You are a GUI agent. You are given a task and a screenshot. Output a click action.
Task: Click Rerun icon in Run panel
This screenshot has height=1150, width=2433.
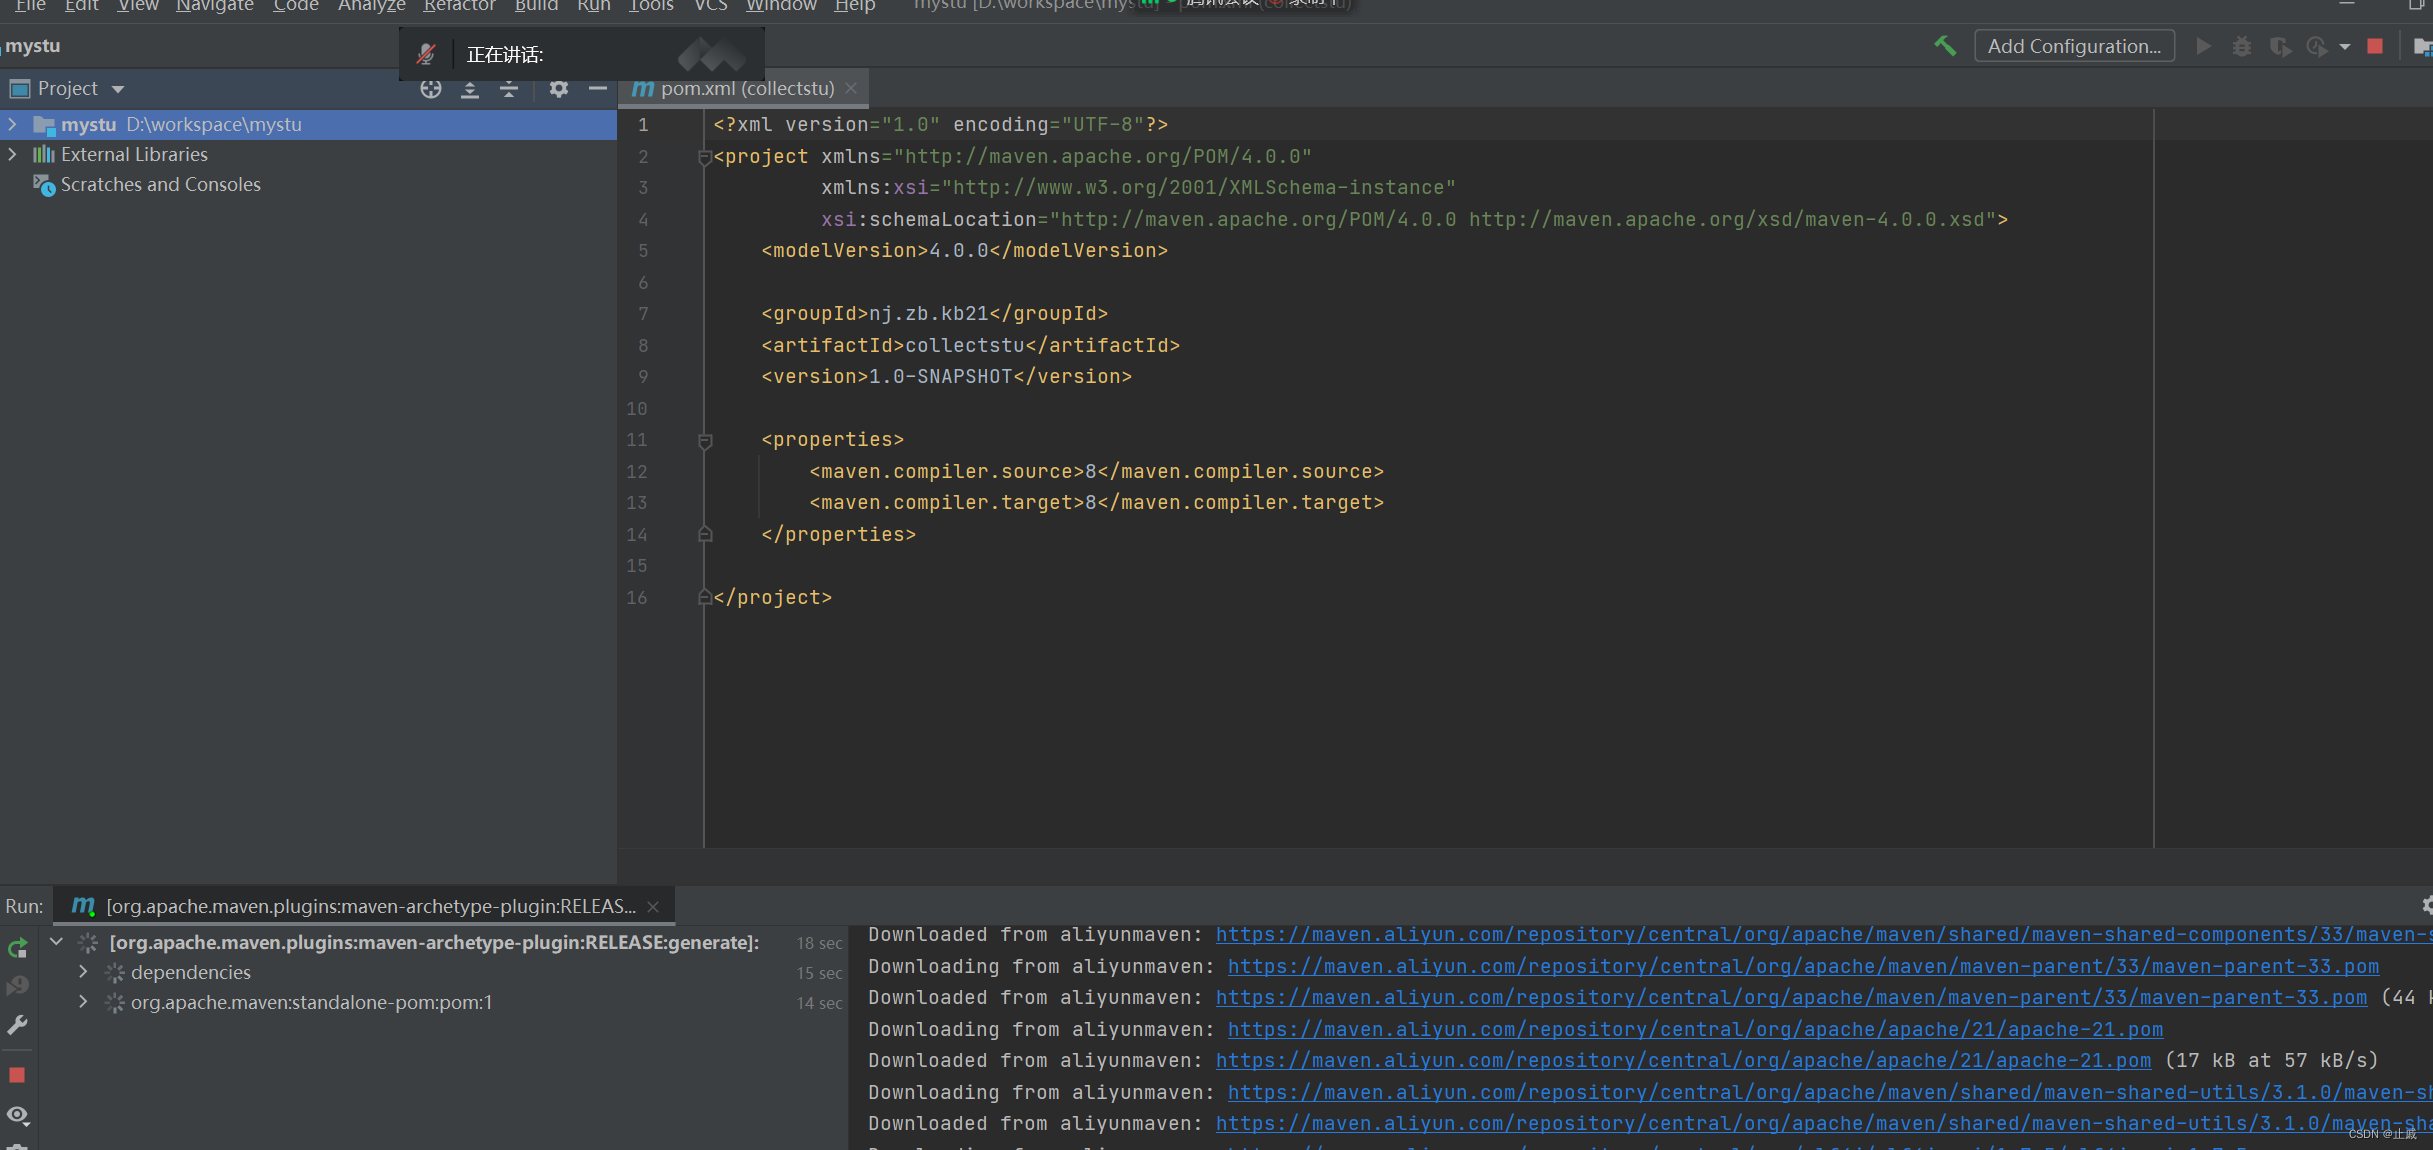click(17, 948)
